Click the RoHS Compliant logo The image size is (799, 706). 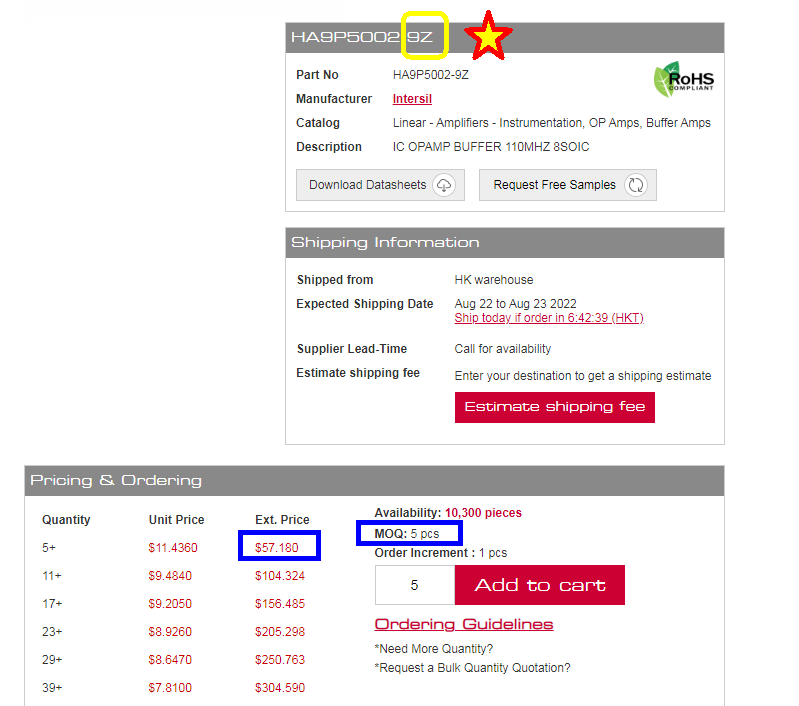684,79
